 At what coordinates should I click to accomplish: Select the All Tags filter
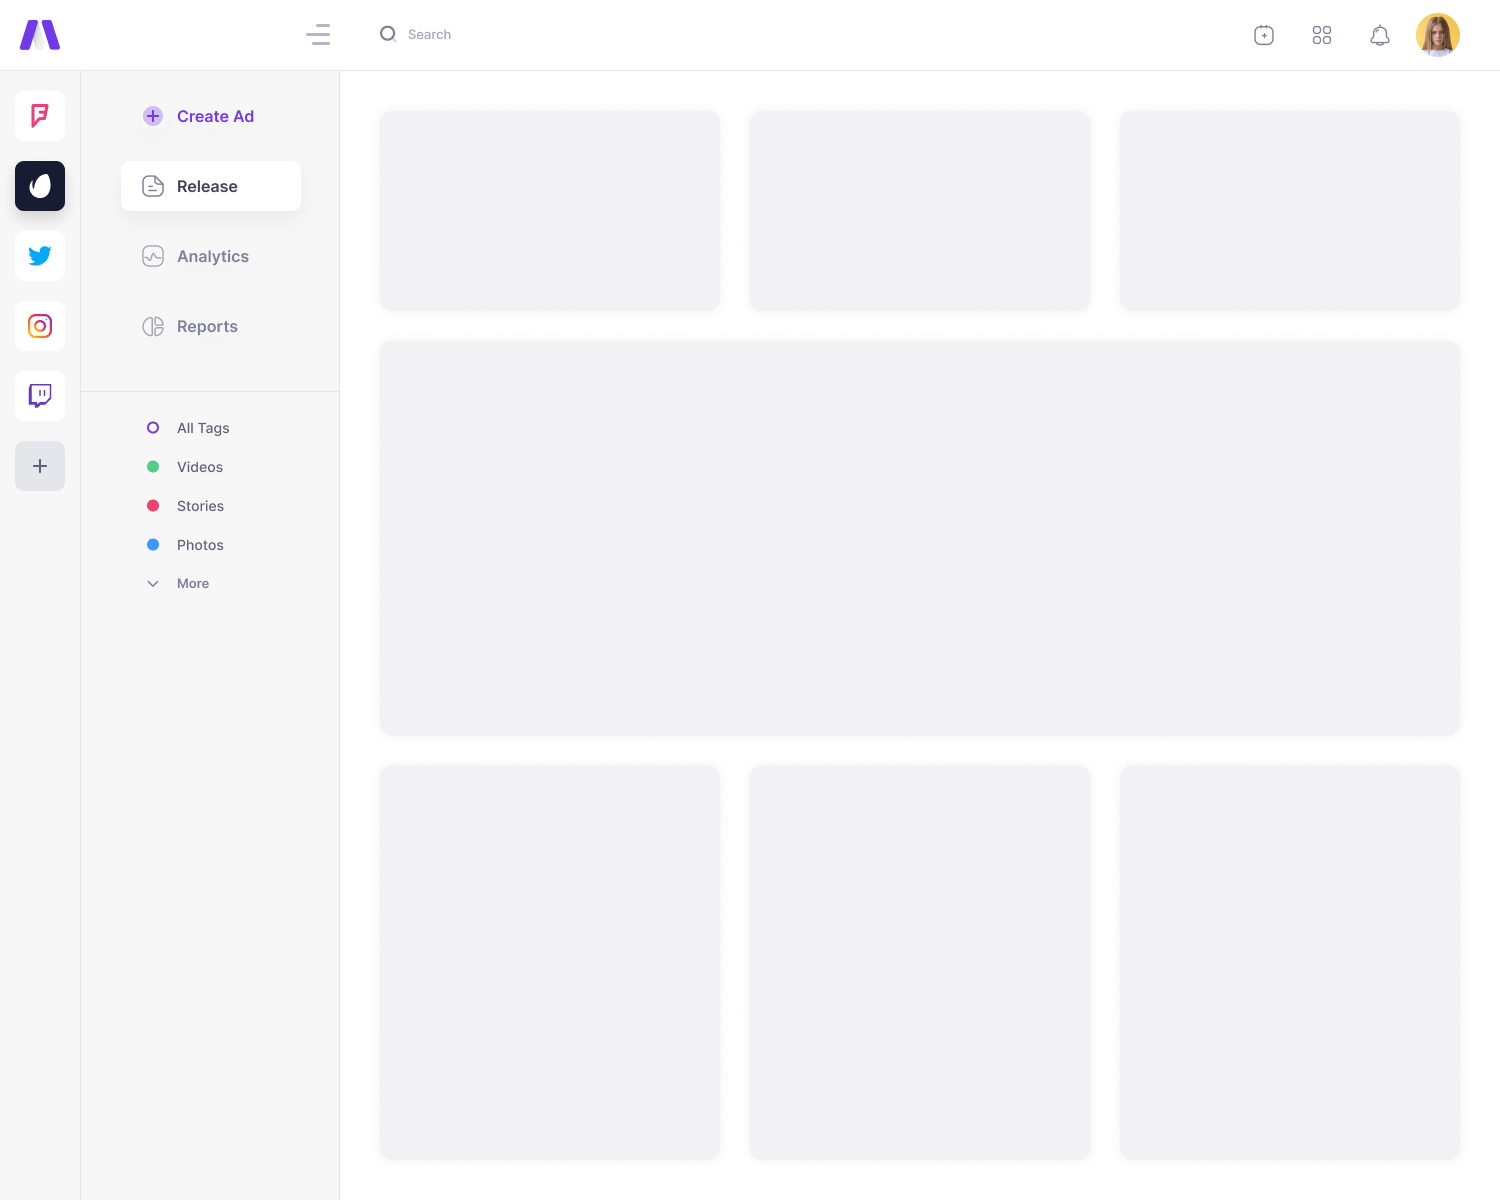202,428
